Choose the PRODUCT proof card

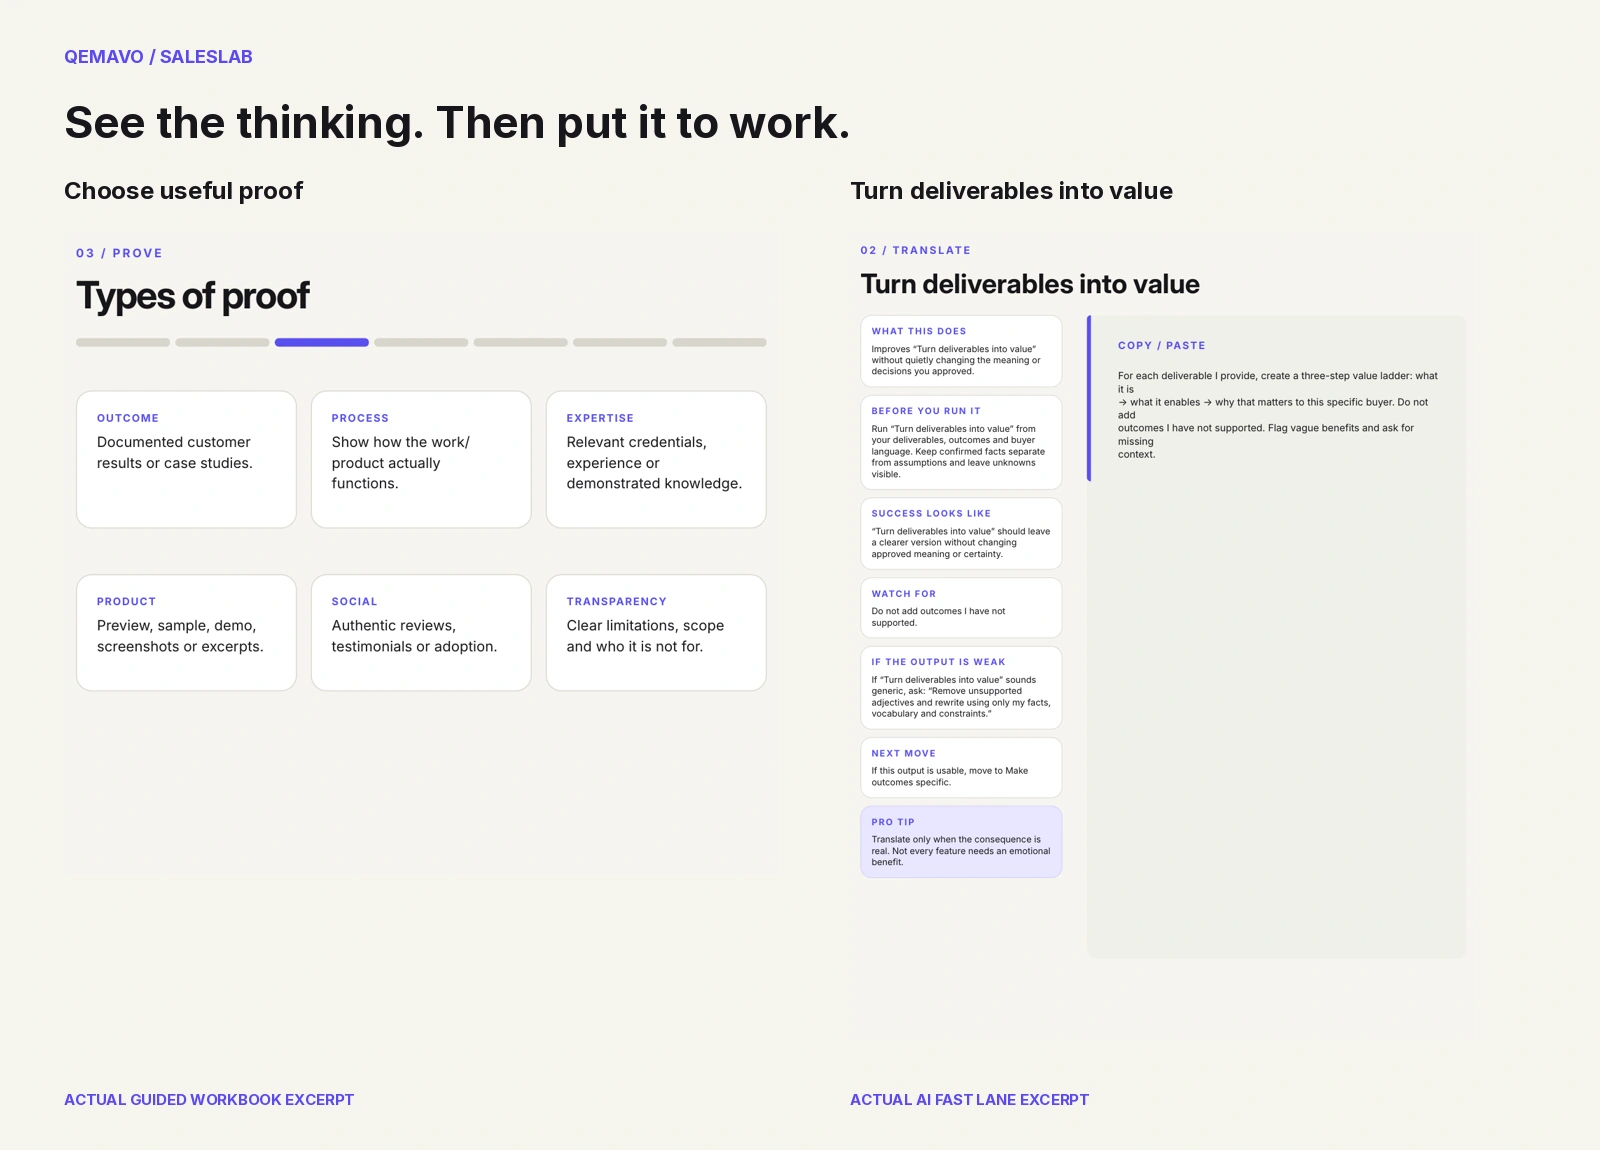(x=186, y=632)
